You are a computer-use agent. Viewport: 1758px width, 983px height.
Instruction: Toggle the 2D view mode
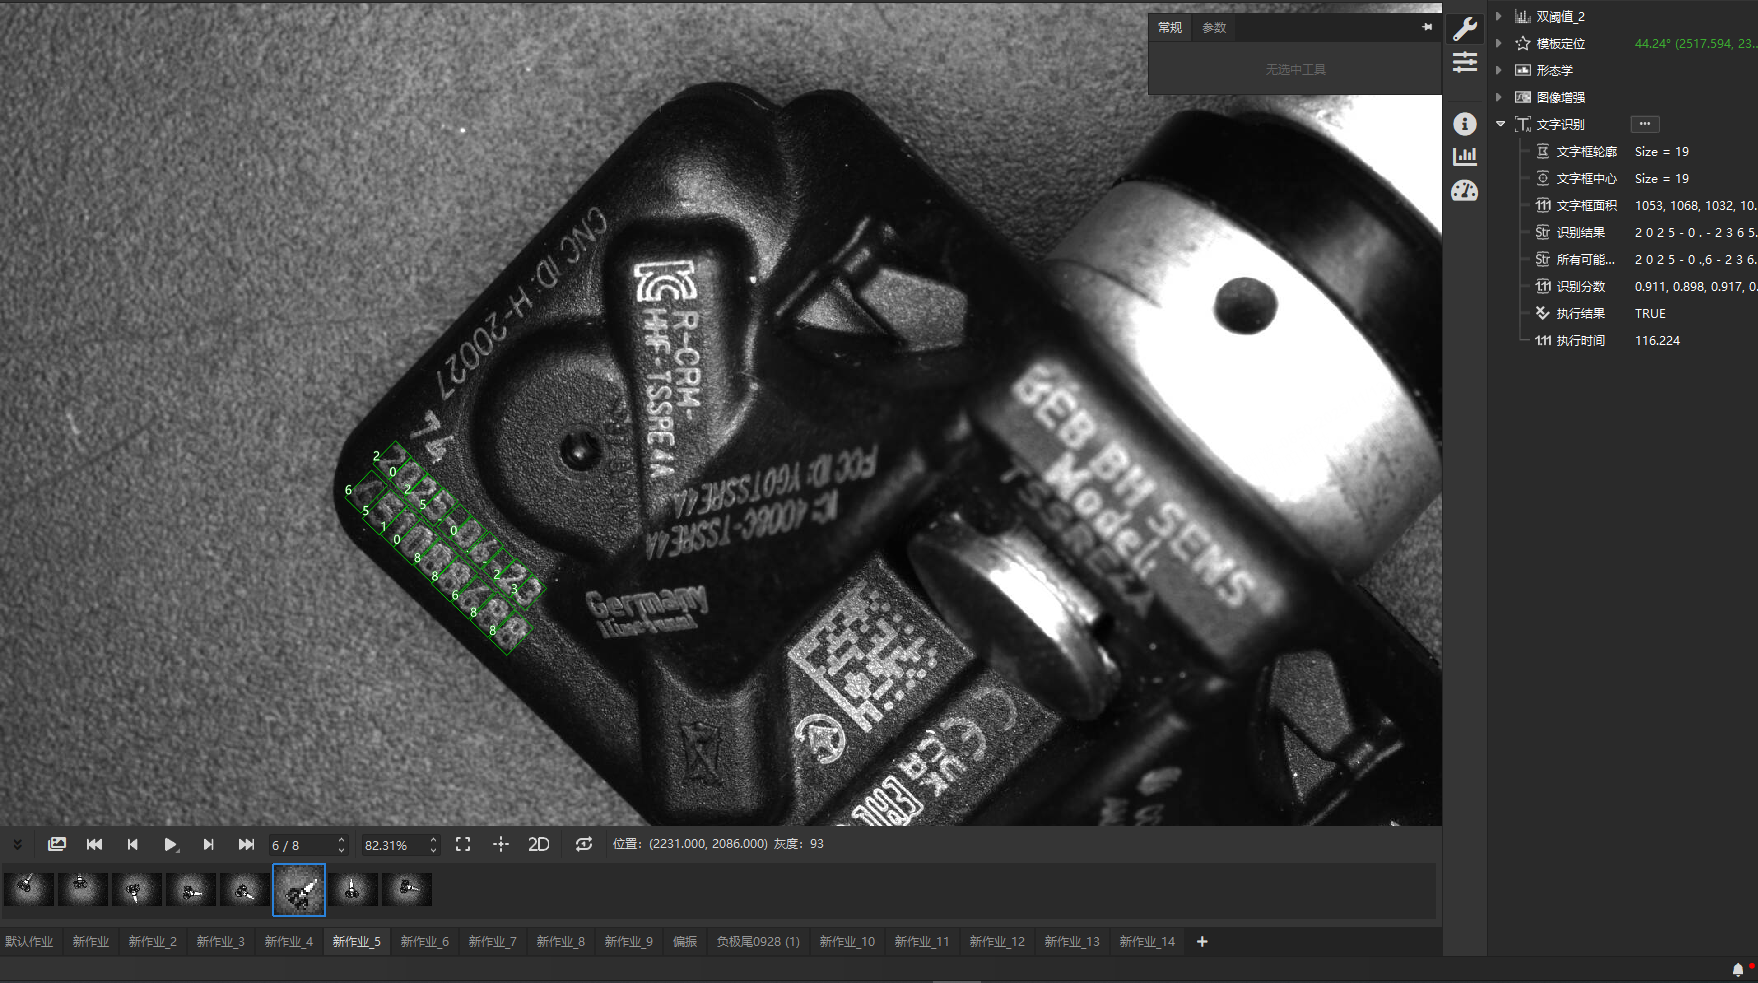(538, 844)
